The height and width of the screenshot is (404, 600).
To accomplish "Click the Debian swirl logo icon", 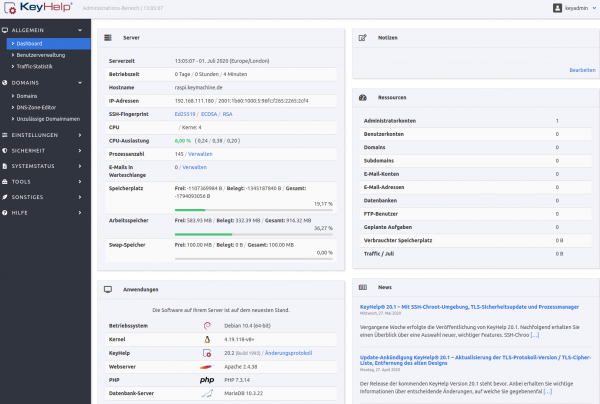I will (207, 326).
